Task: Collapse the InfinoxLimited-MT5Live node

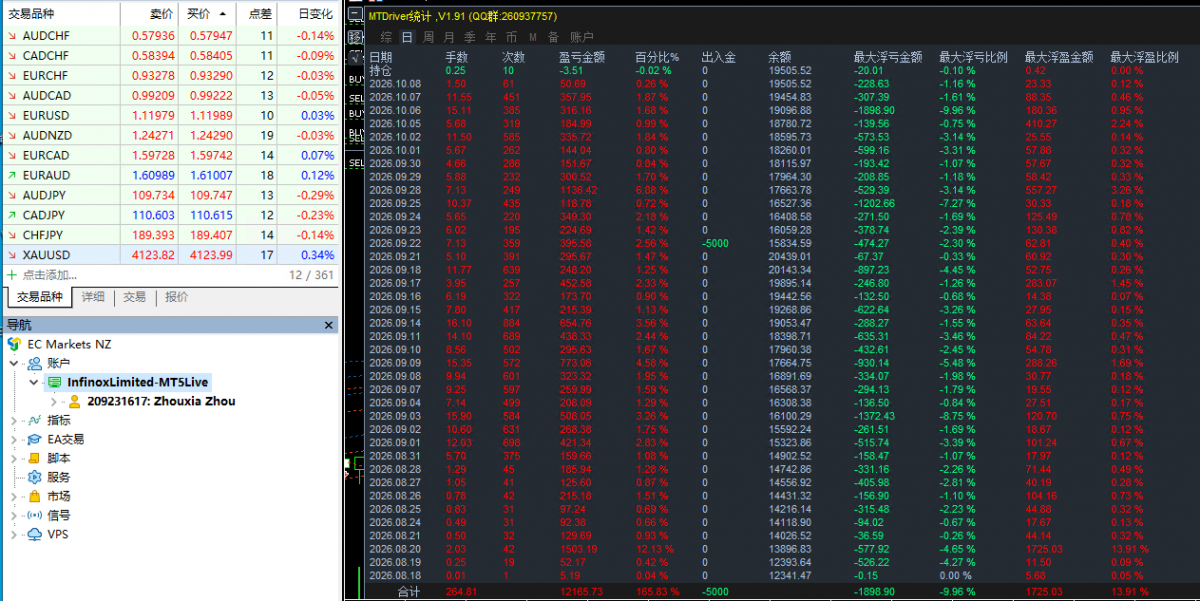Action: 35,382
